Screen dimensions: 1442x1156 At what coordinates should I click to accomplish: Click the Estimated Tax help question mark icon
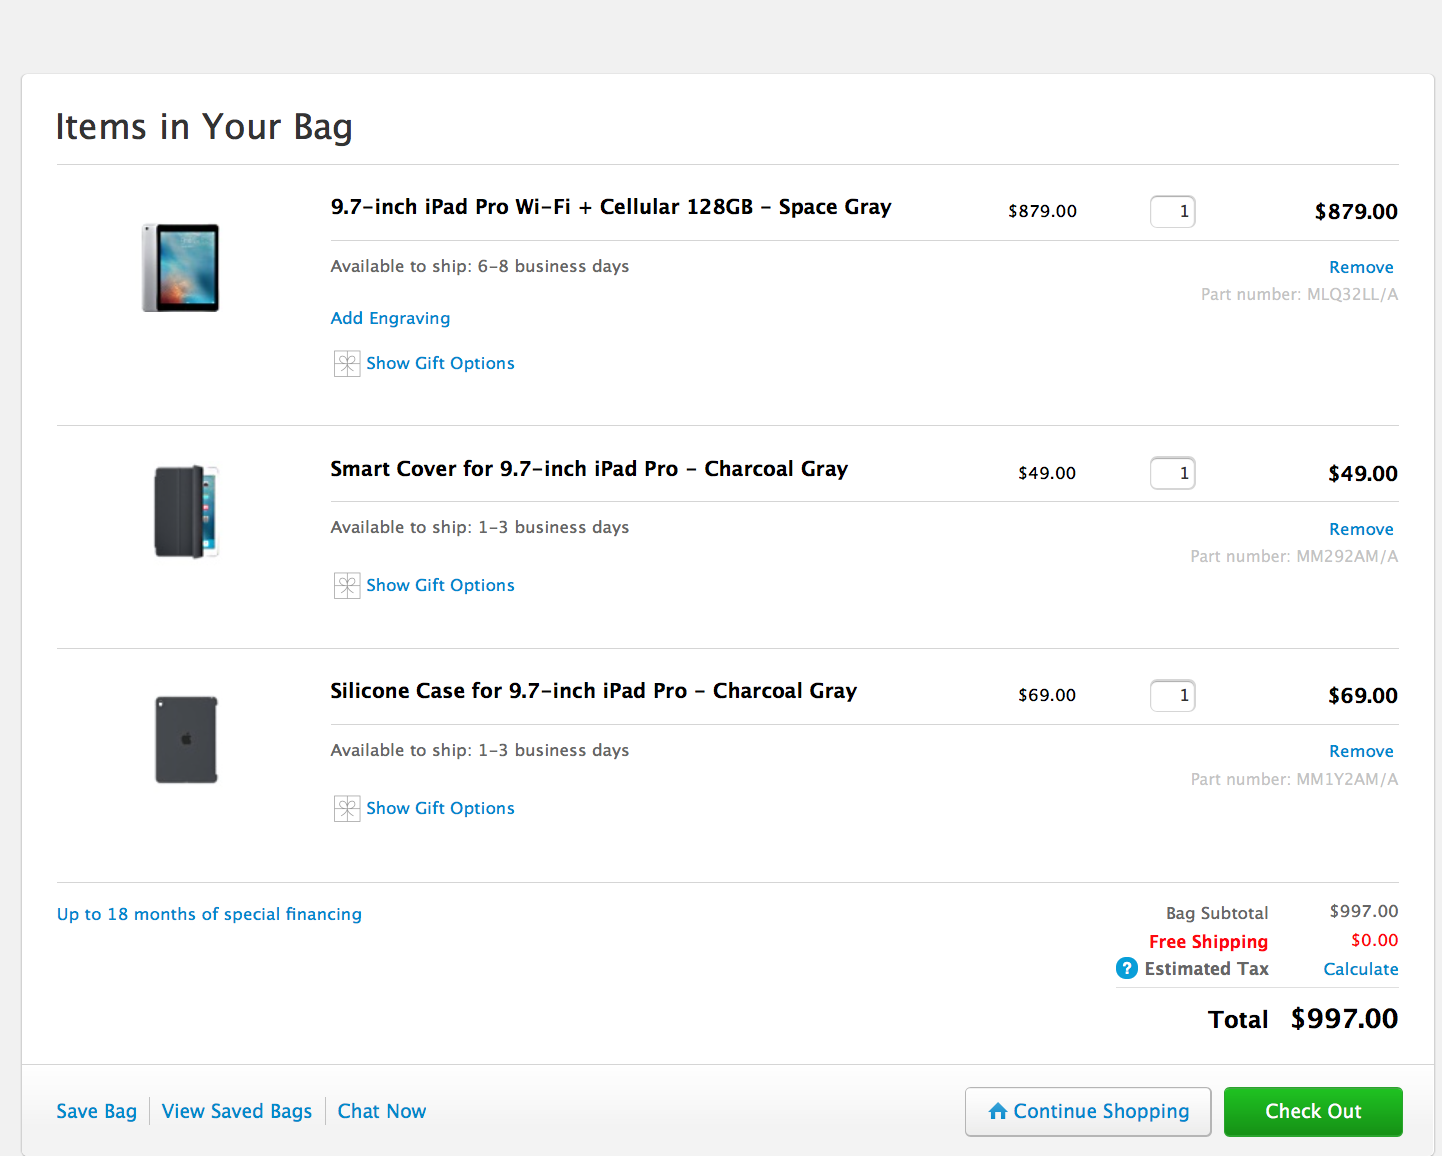[x=1126, y=968]
